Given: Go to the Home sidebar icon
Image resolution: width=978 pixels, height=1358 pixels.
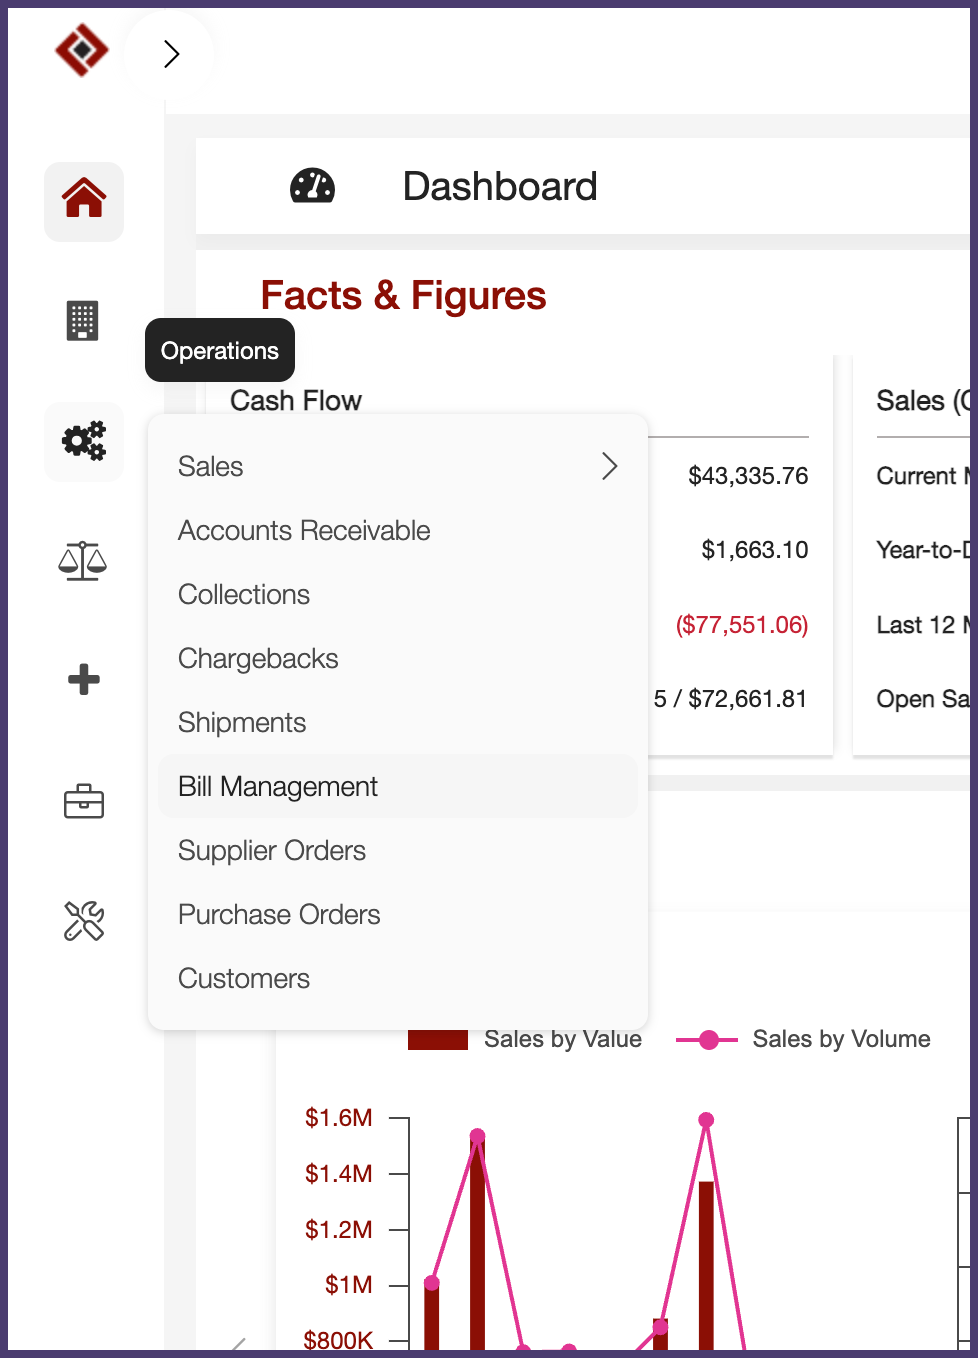Looking at the screenshot, I should coord(84,200).
